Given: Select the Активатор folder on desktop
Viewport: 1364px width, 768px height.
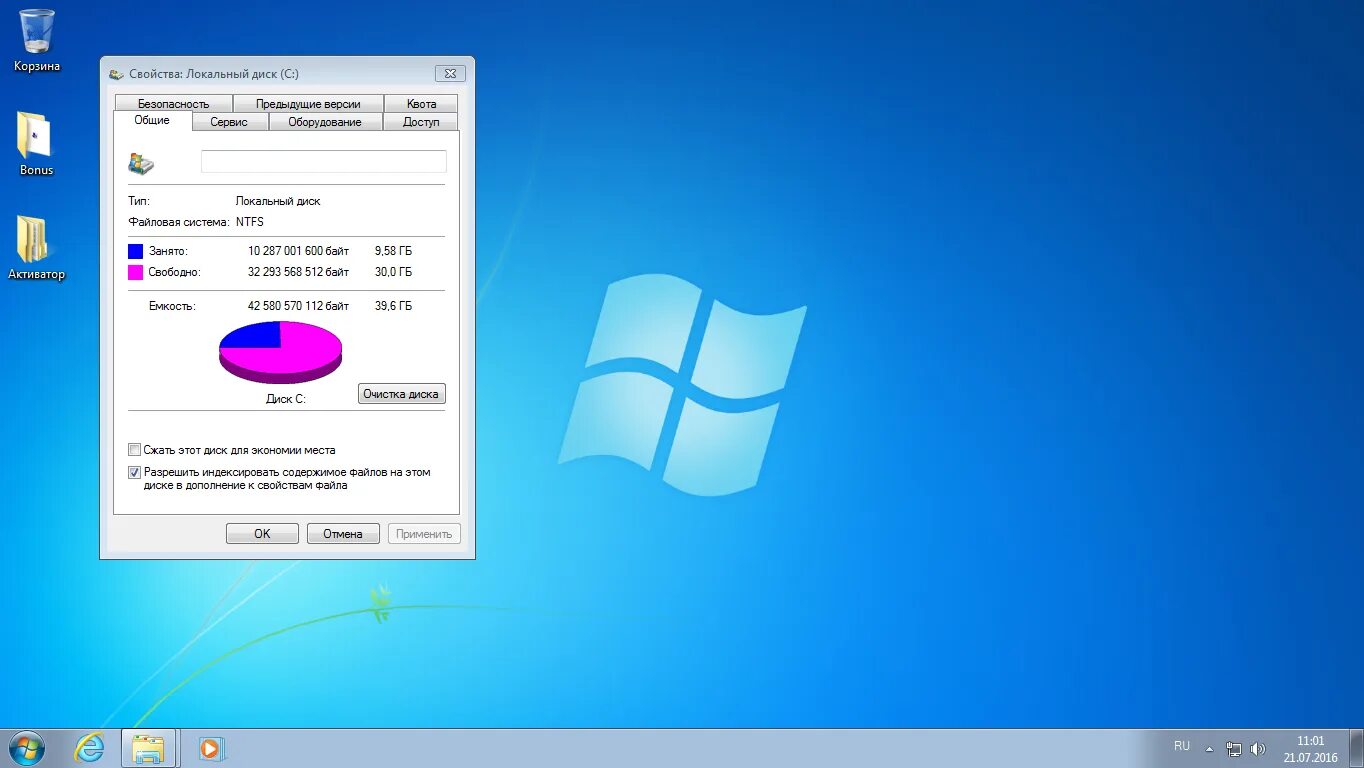Looking at the screenshot, I should pos(36,248).
